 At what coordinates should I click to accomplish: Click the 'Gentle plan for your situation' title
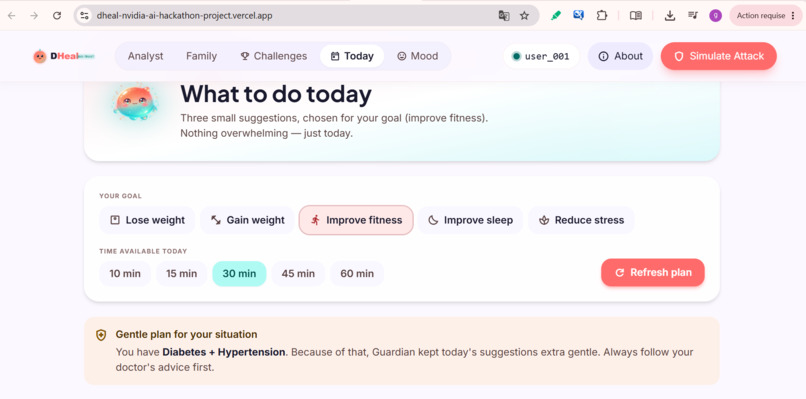pyautogui.click(x=186, y=334)
